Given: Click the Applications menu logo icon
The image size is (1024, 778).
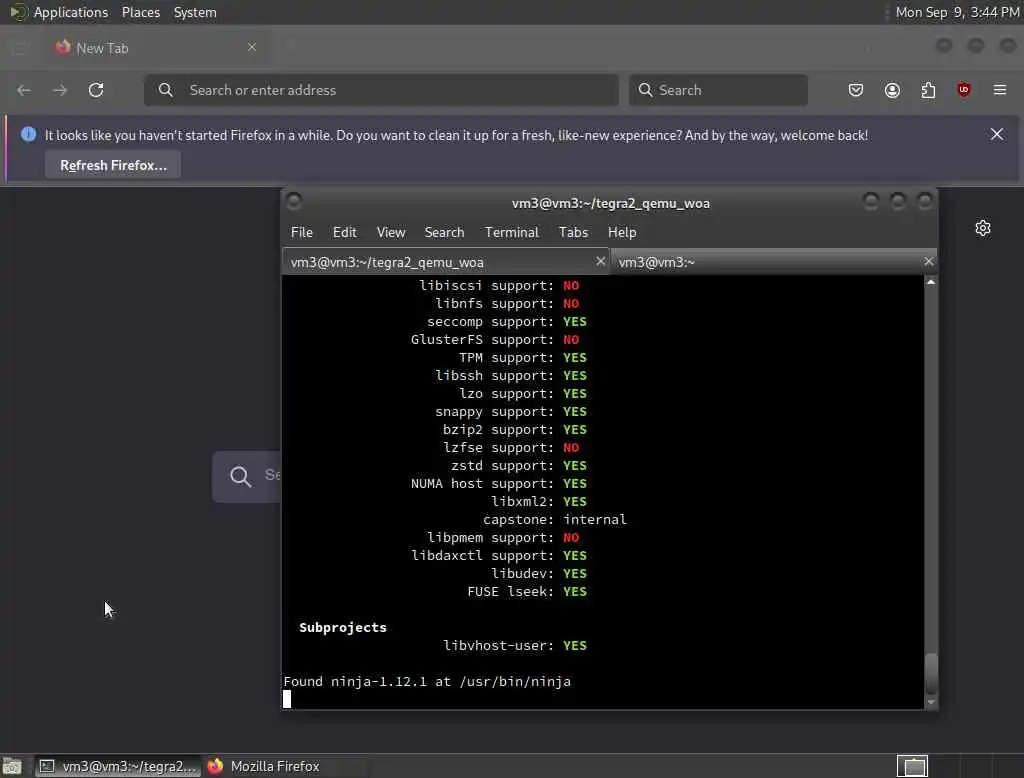Looking at the screenshot, I should click(x=18, y=12).
